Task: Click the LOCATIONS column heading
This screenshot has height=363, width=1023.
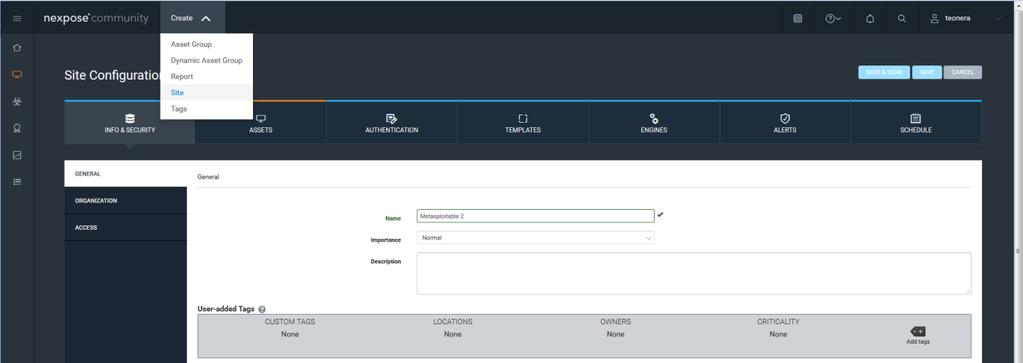Action: point(453,322)
